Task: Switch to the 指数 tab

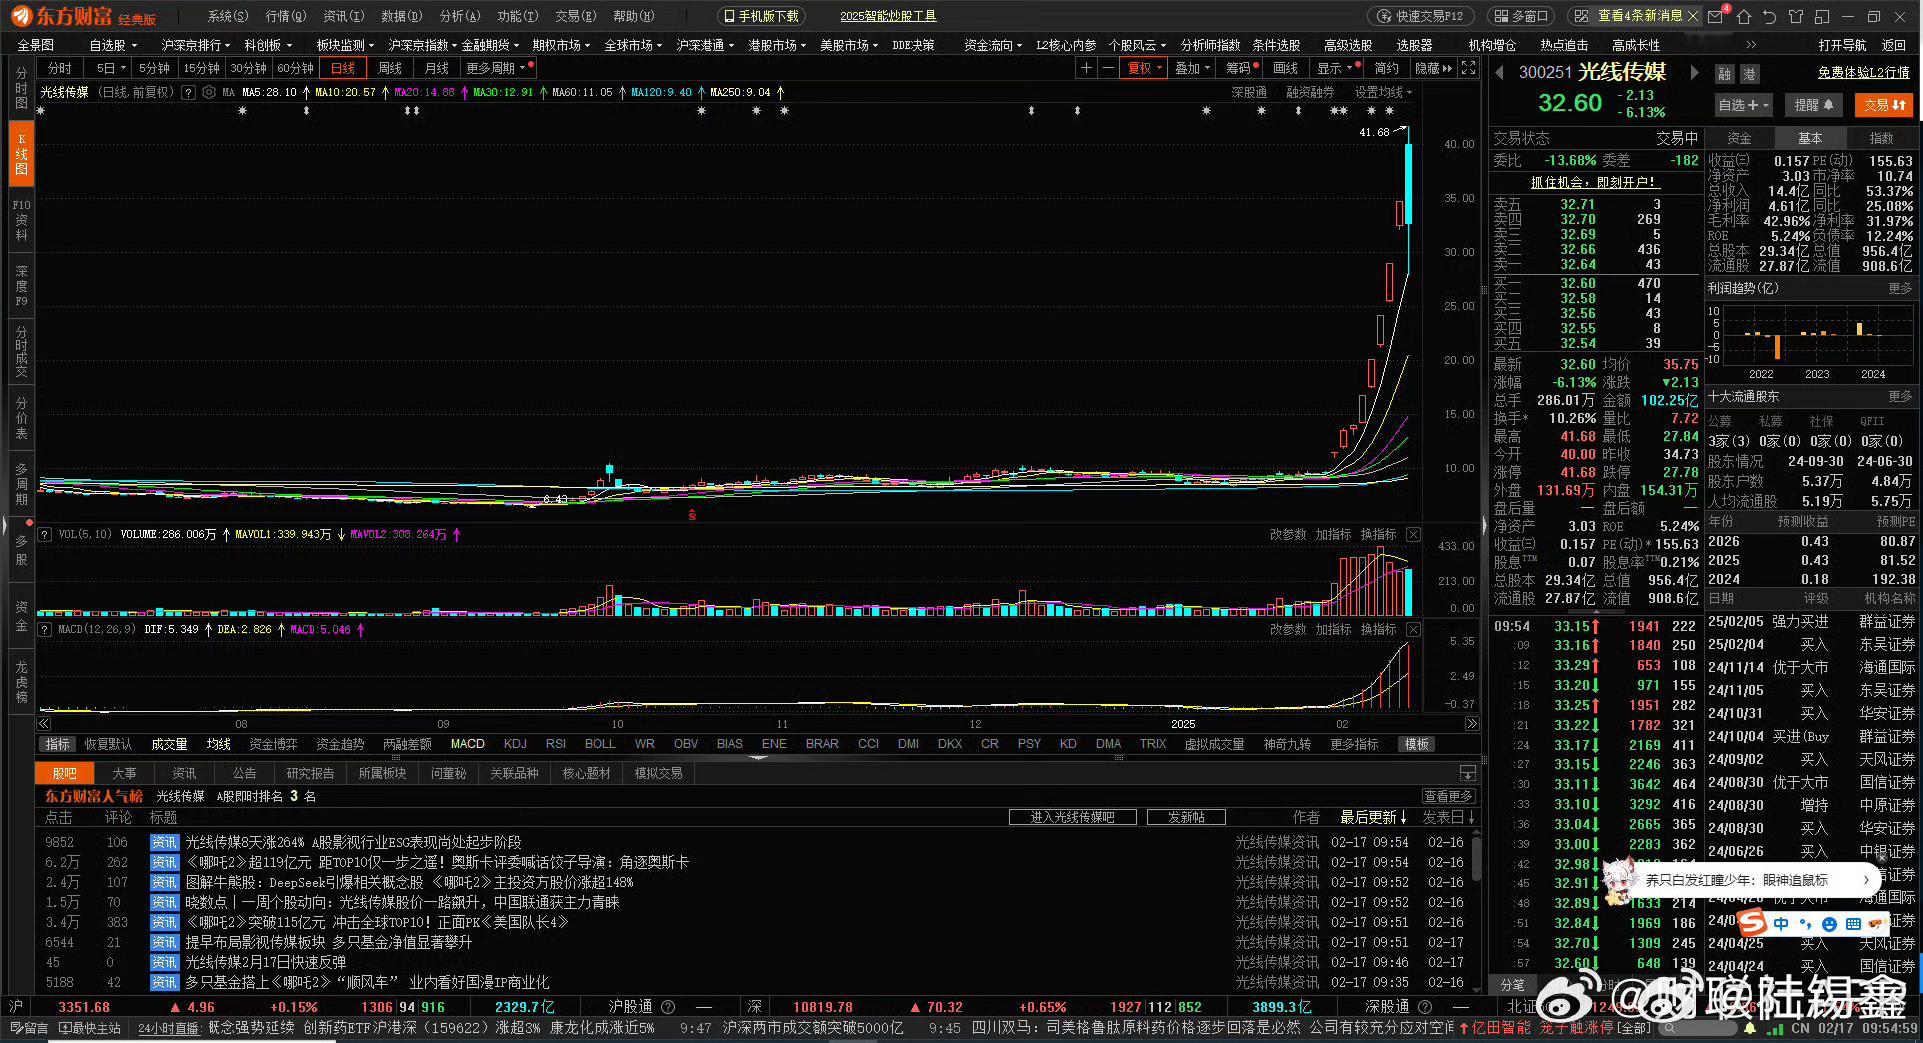Action: [1882, 138]
